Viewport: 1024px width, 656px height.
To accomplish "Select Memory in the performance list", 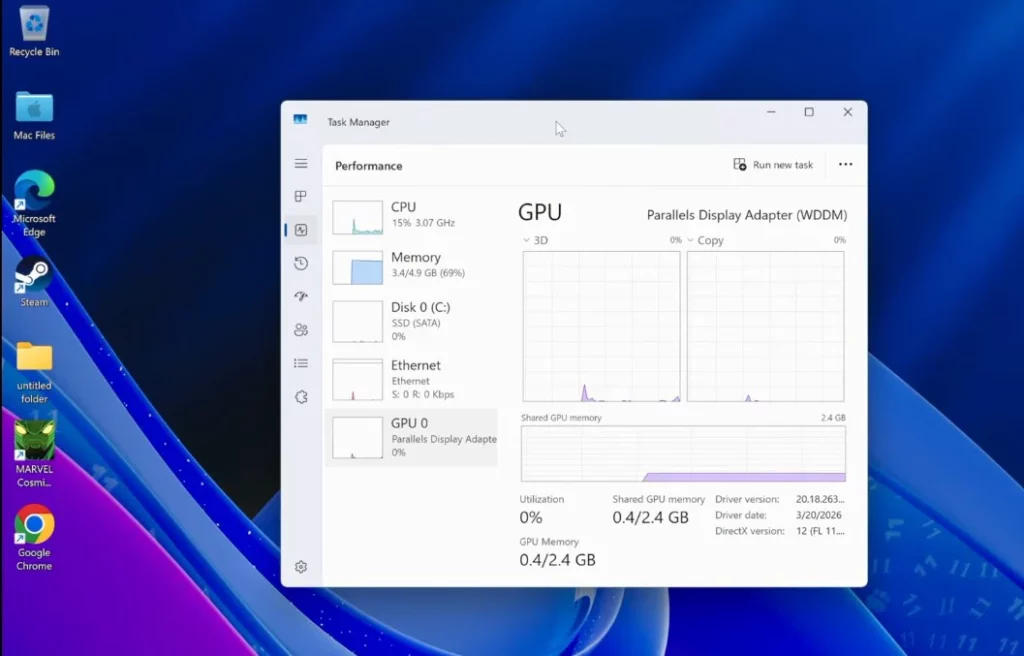I will click(x=411, y=265).
